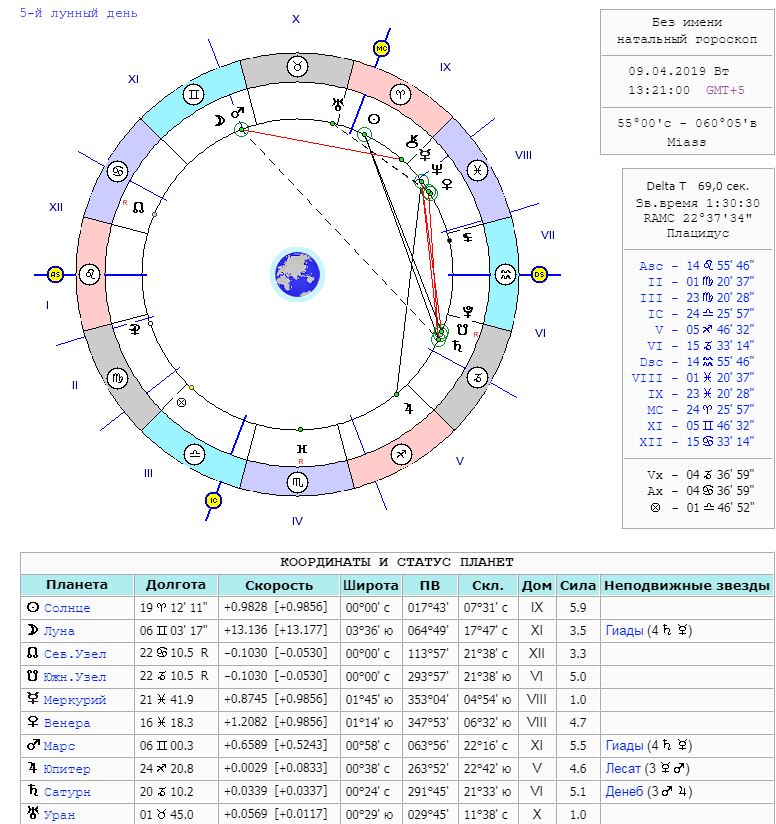Click the yellow DS descendant marker
Screen dimensions: 776x824
point(539,274)
